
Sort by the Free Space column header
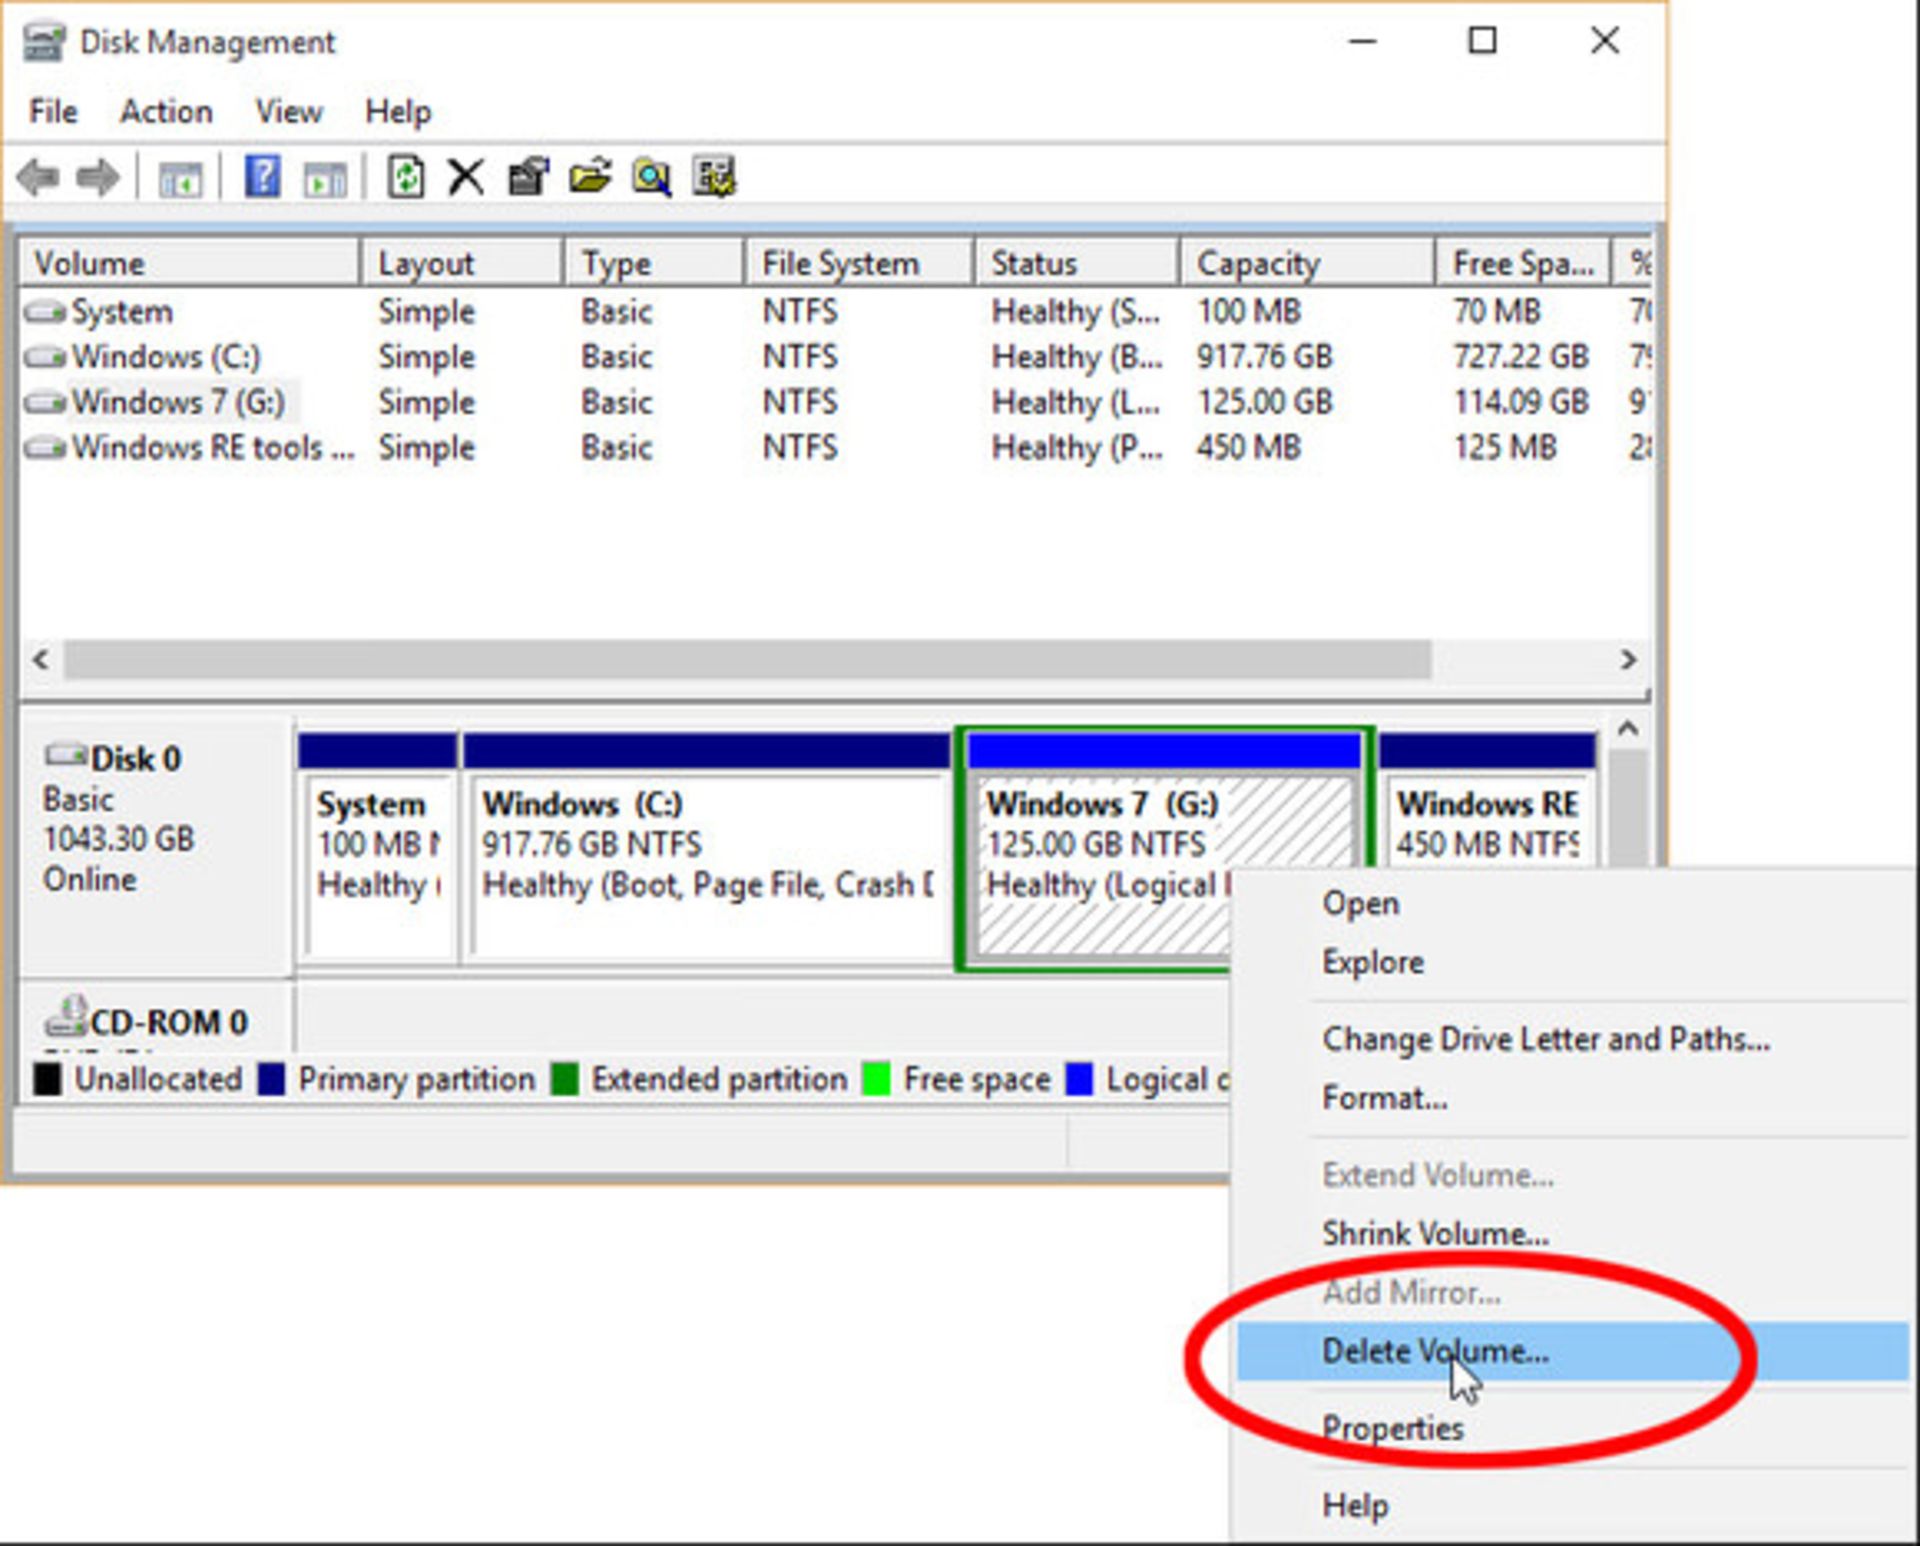click(1523, 263)
